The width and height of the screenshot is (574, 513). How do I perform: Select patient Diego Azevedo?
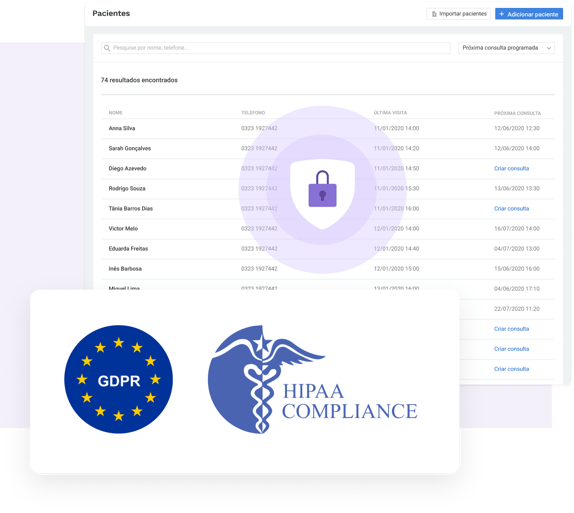pyautogui.click(x=127, y=168)
